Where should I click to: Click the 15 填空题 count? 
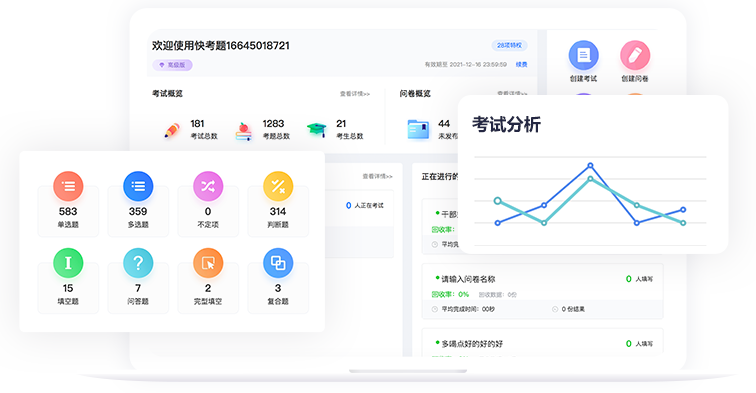[68, 288]
